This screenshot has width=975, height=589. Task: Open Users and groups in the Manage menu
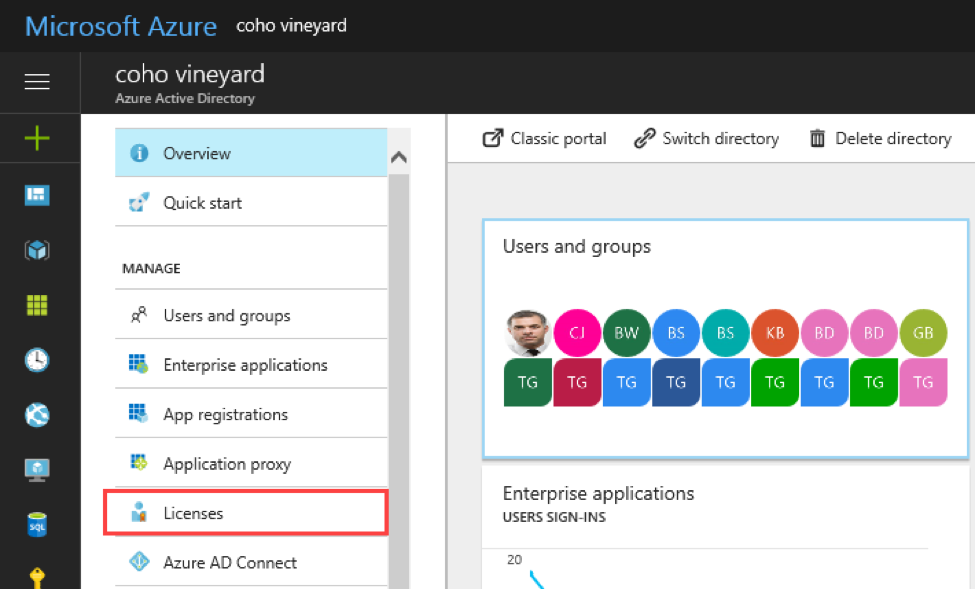pyautogui.click(x=251, y=315)
